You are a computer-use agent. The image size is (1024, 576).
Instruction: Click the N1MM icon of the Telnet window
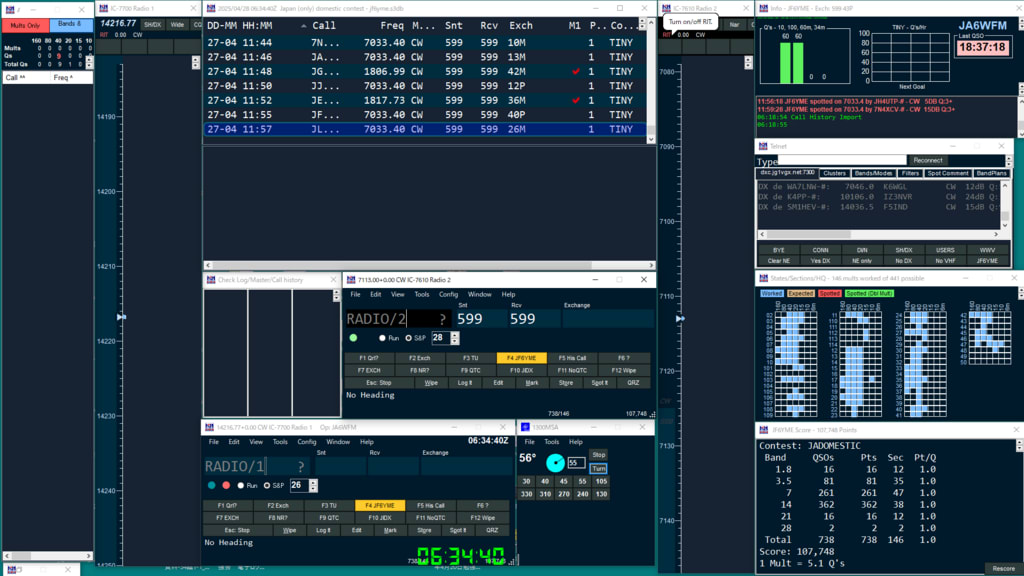[x=763, y=146]
